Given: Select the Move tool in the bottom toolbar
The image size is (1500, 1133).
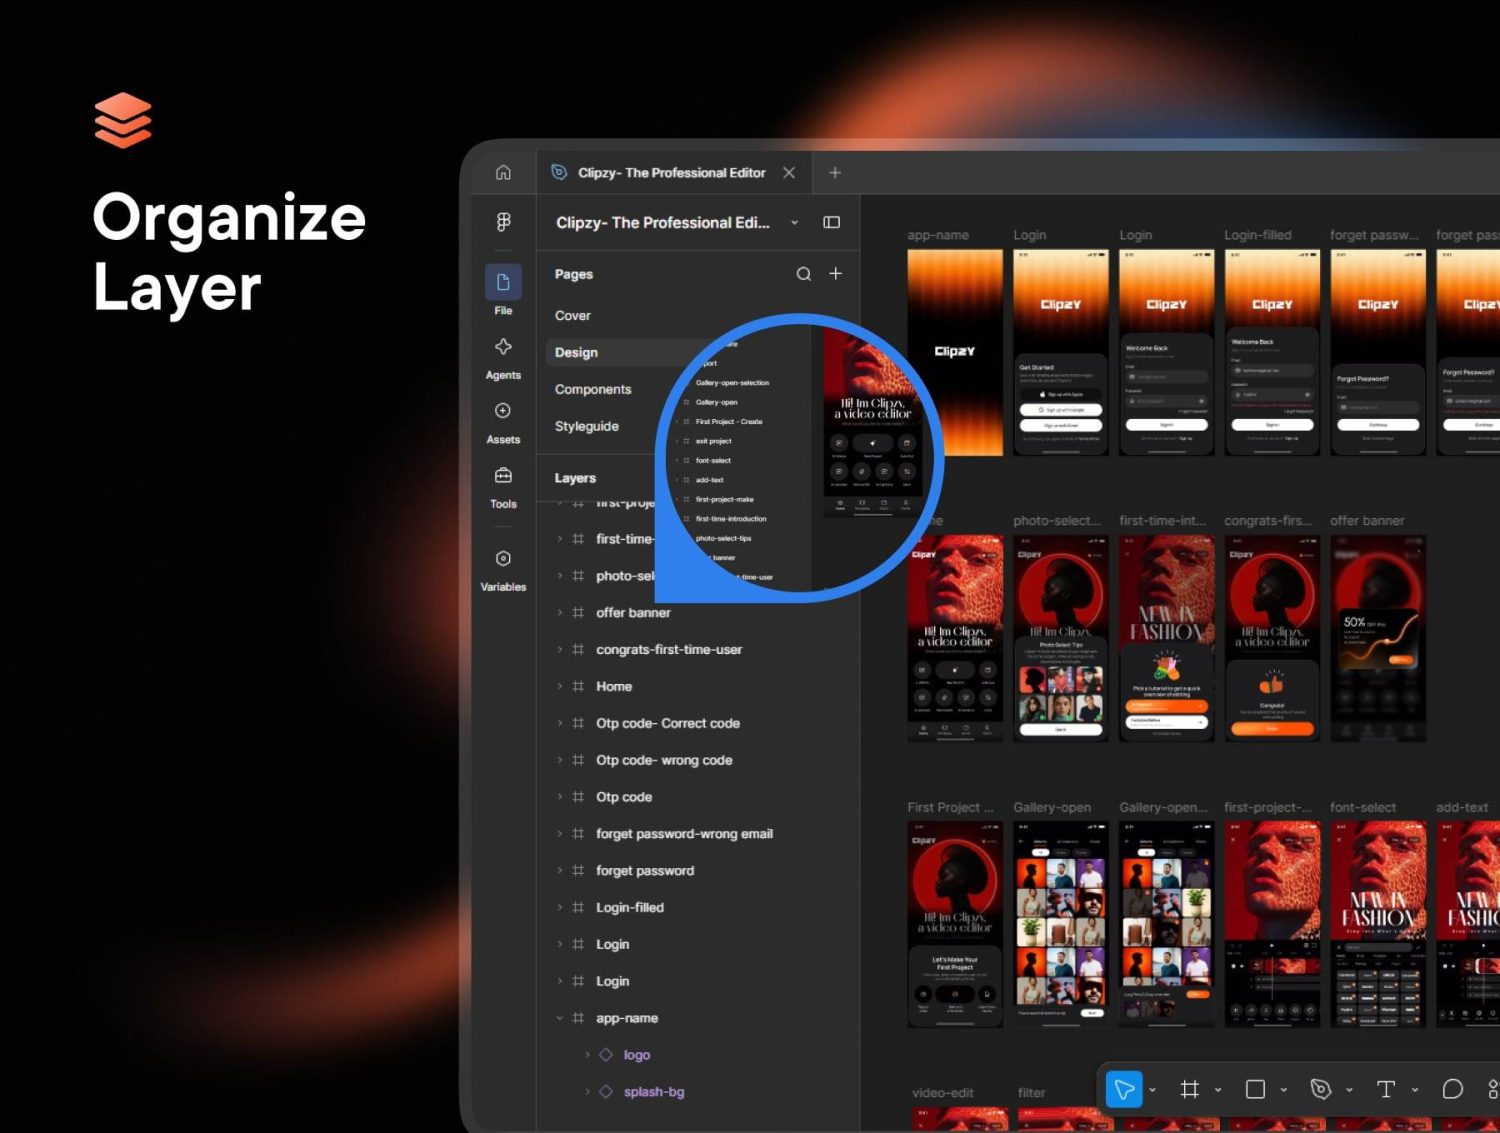Looking at the screenshot, I should pyautogui.click(x=1124, y=1089).
